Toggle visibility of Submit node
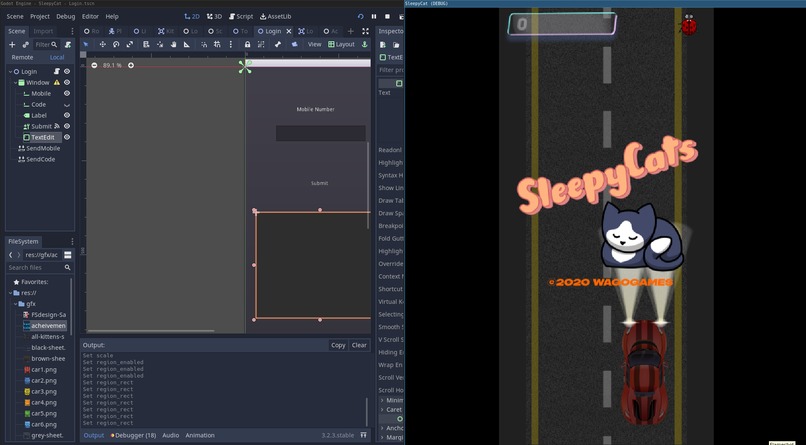The image size is (806, 445). tap(67, 126)
